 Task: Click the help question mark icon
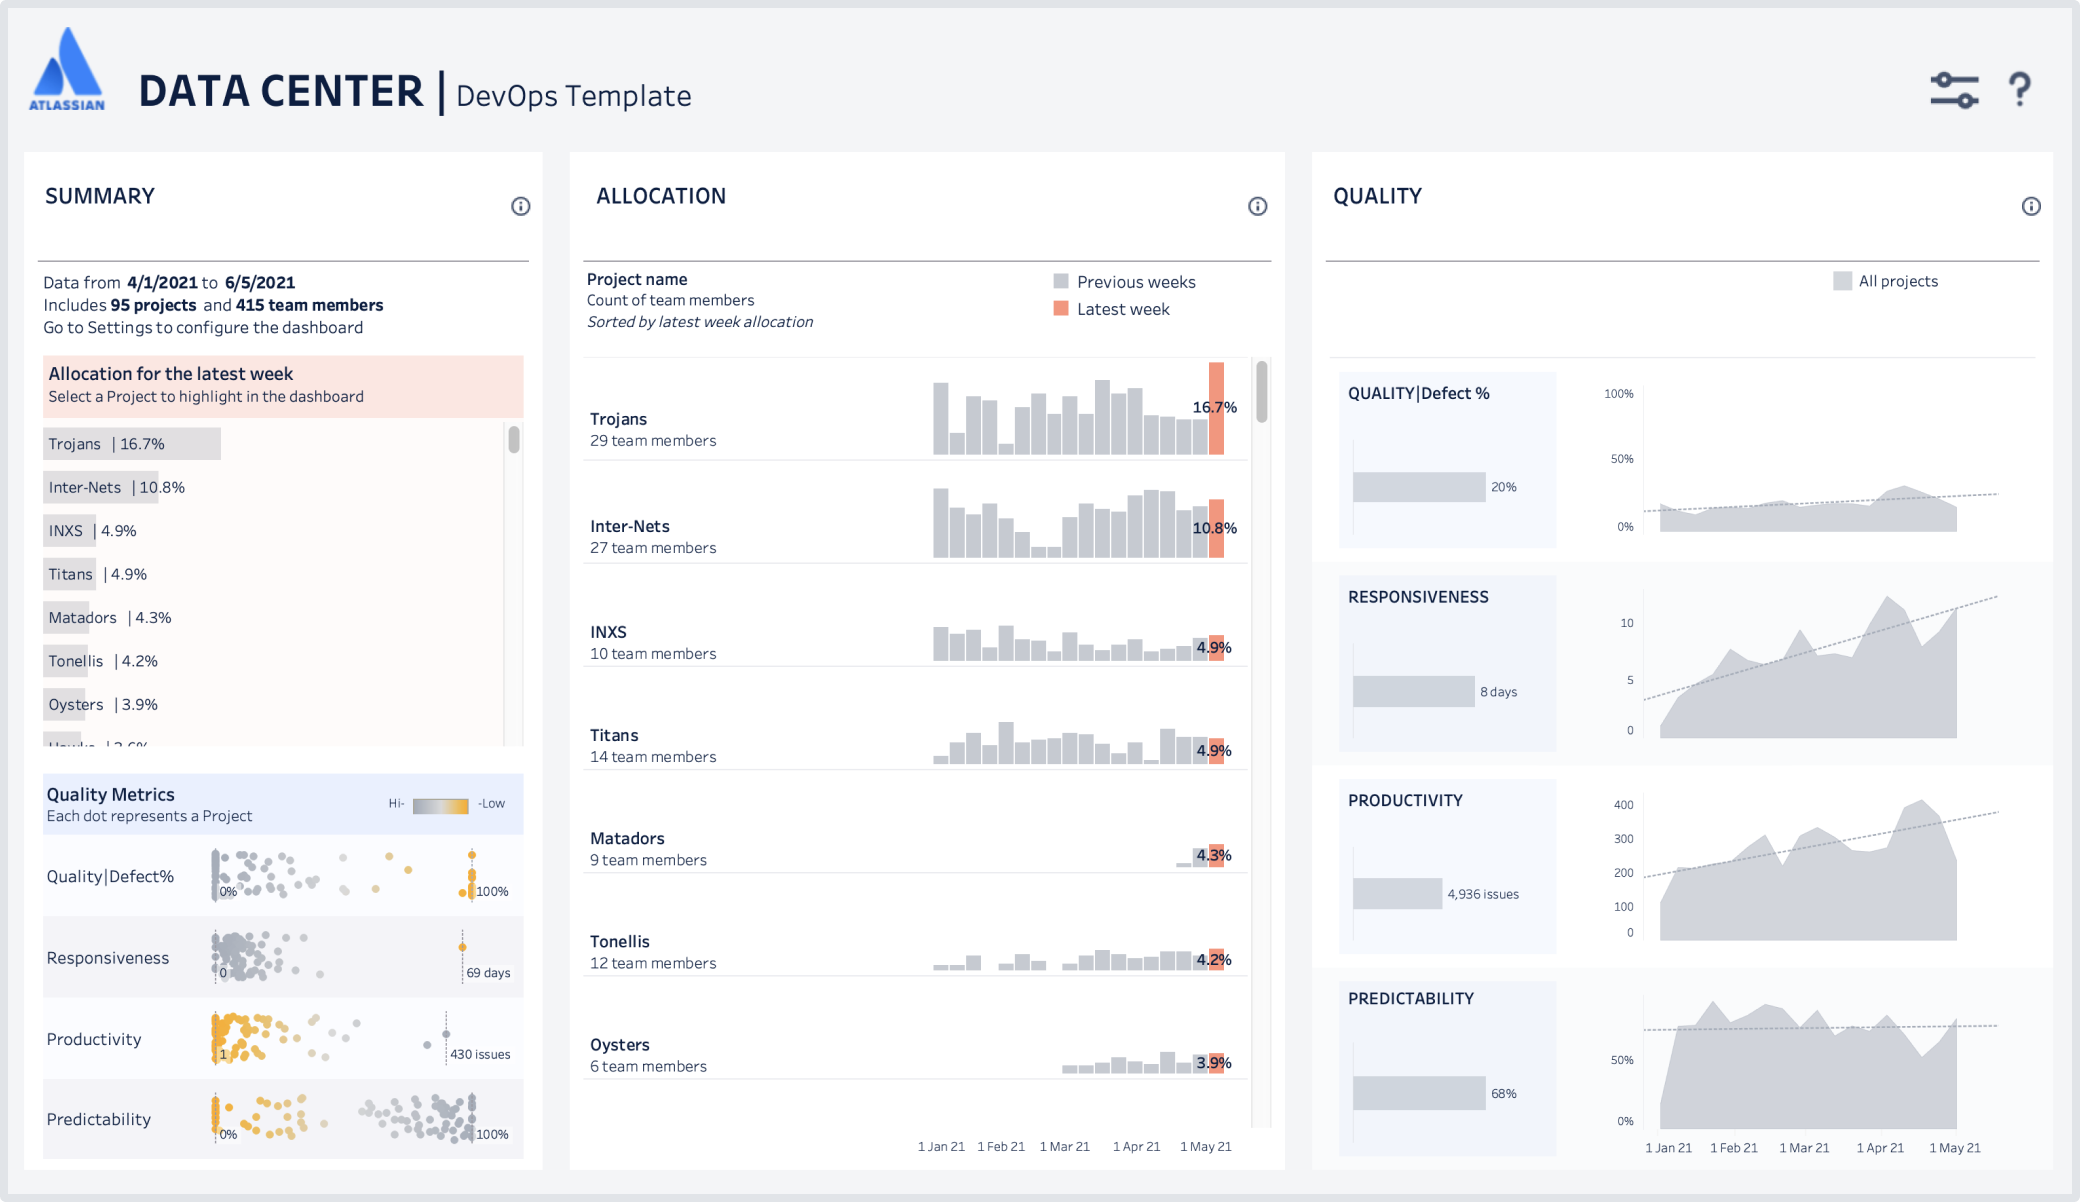click(2019, 90)
